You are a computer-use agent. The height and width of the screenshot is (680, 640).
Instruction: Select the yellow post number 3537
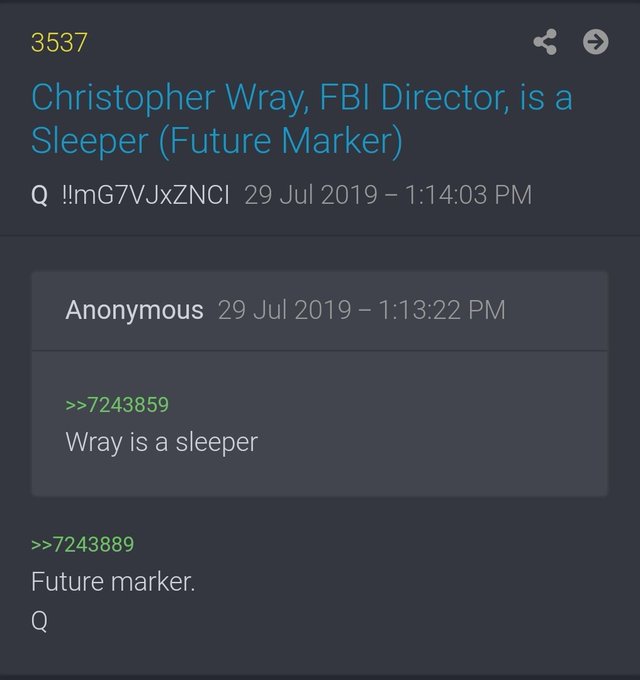(59, 42)
